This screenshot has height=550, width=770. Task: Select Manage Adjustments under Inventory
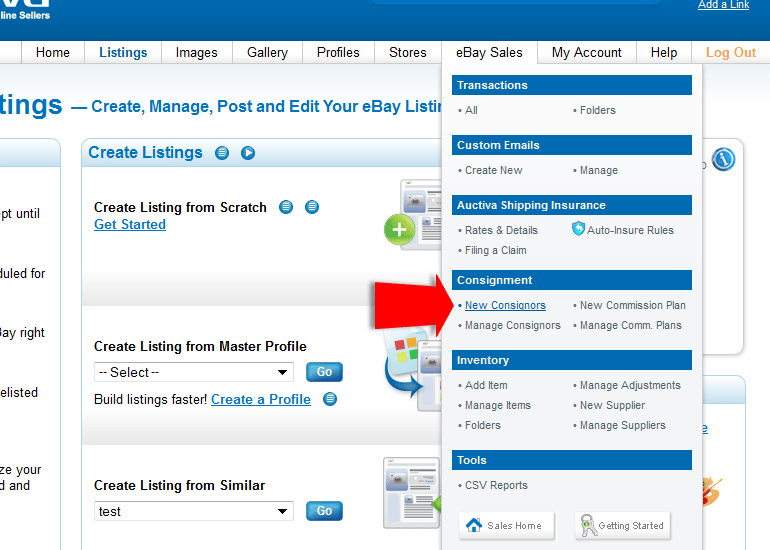click(630, 385)
